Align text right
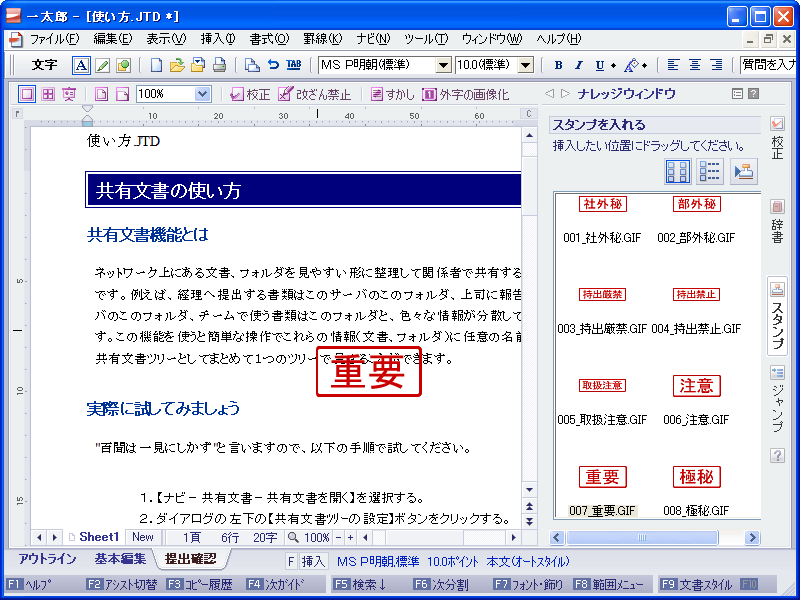The width and height of the screenshot is (800, 600). point(716,65)
